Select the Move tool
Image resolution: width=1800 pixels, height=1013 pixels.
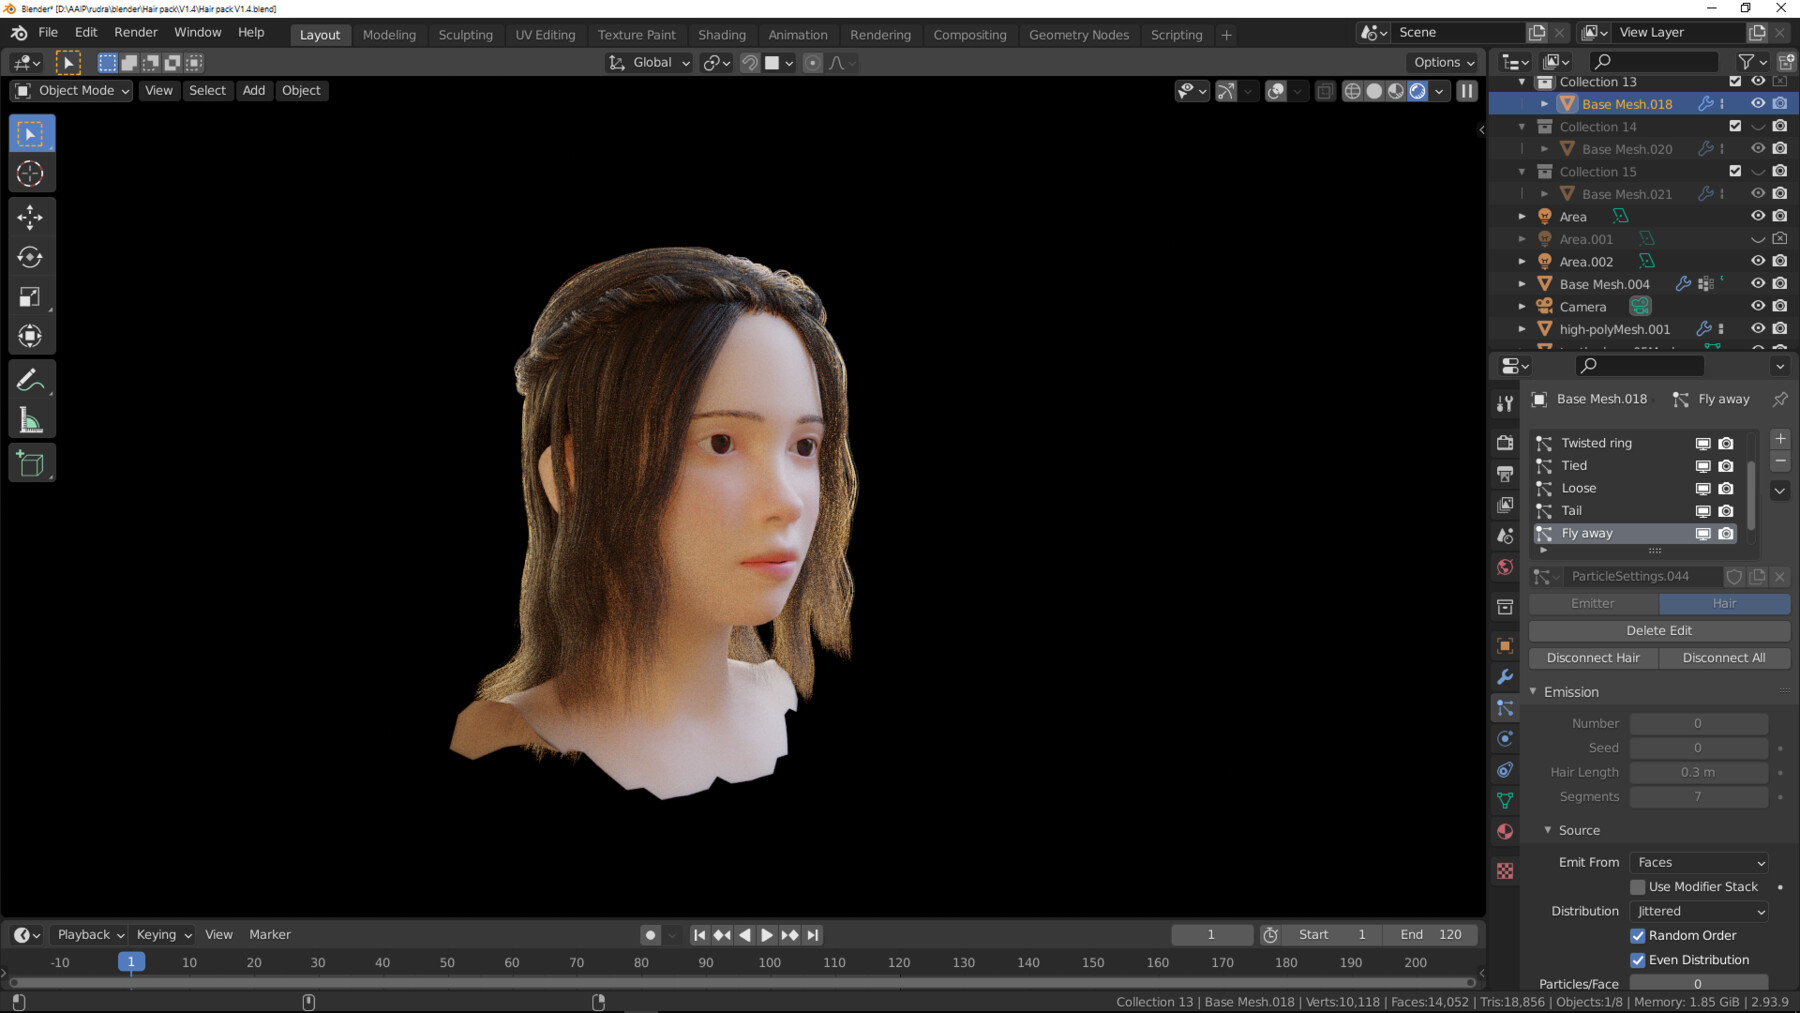(31, 217)
